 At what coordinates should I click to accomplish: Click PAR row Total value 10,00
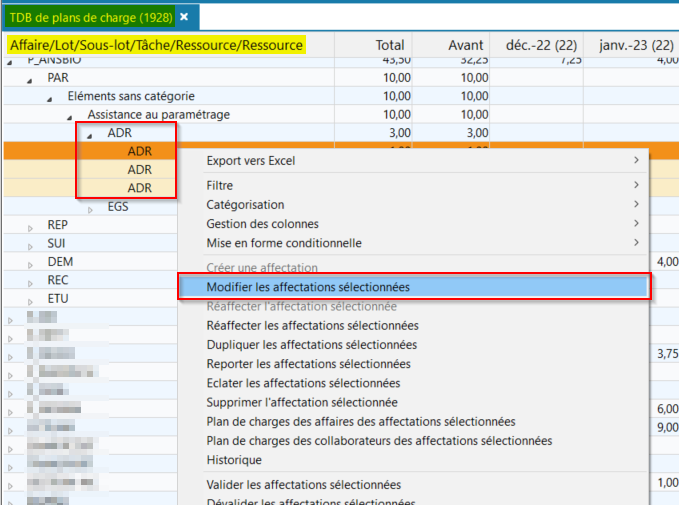[397, 78]
